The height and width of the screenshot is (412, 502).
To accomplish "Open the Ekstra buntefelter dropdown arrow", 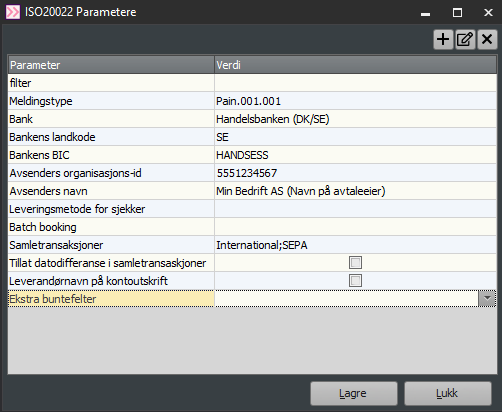I will tap(487, 299).
